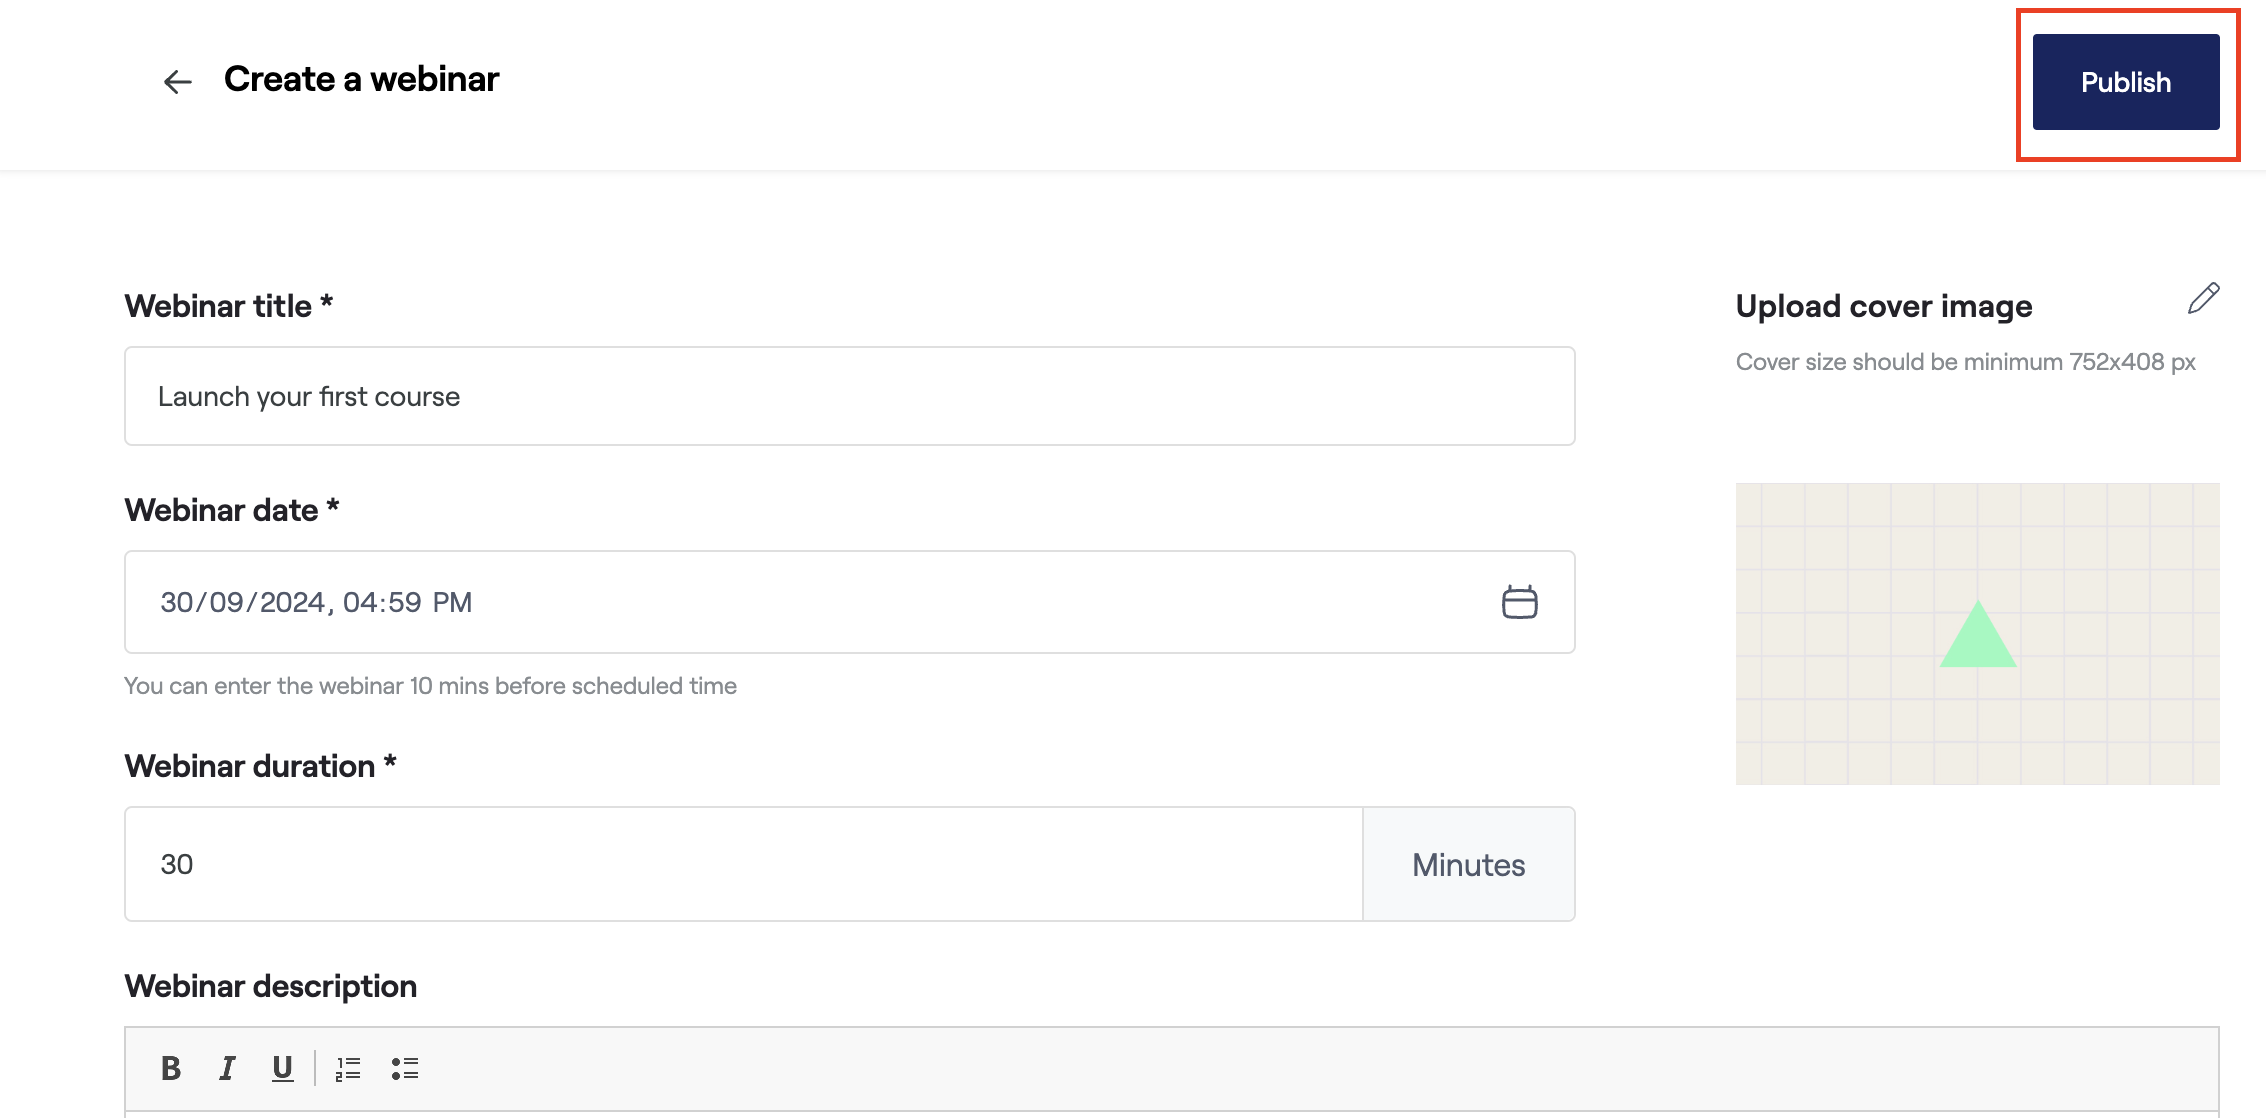Select the minute value 59 in webinar date
The height and width of the screenshot is (1118, 2266).
405,602
